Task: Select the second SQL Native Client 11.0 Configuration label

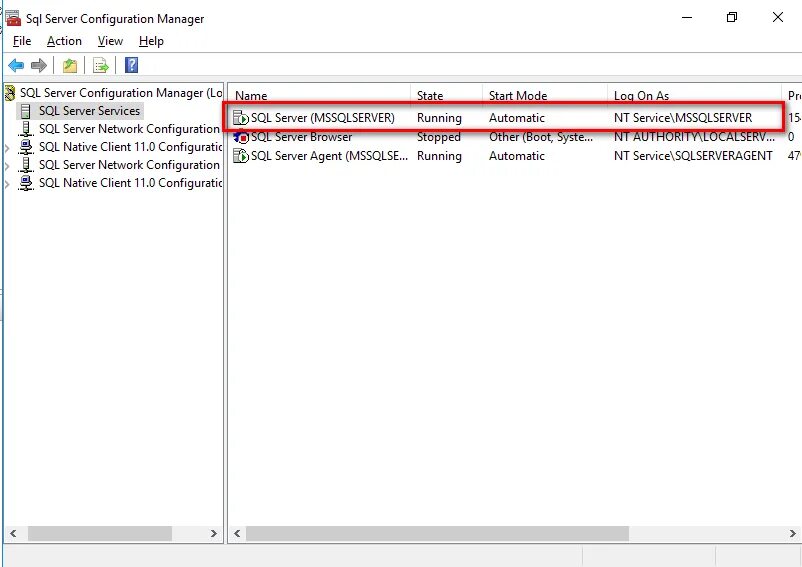Action: (x=130, y=183)
